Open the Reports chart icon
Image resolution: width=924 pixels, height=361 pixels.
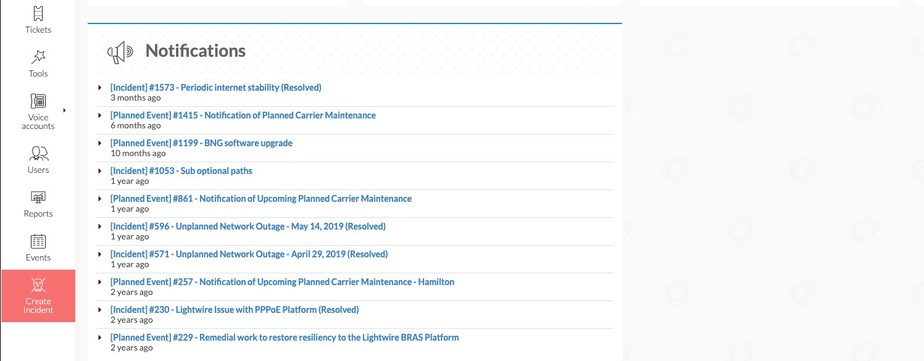(38, 197)
